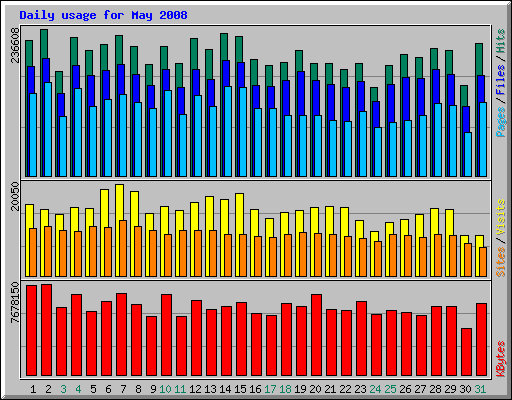Click the red KBytes bar for day 20
Image resolution: width=512 pixels, height=400 pixels.
(316, 335)
